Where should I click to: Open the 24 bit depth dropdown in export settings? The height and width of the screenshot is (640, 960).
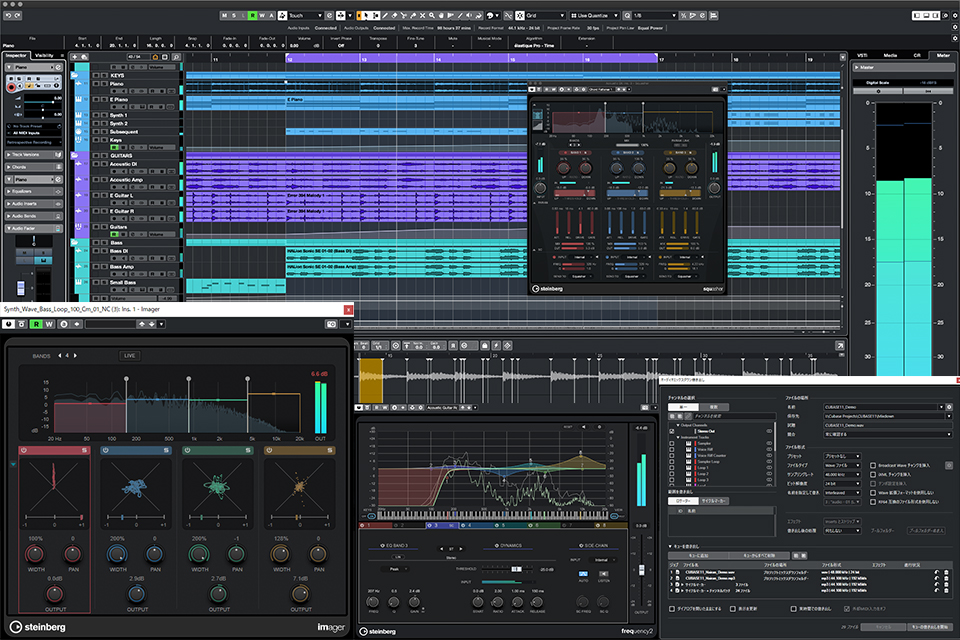(x=843, y=485)
